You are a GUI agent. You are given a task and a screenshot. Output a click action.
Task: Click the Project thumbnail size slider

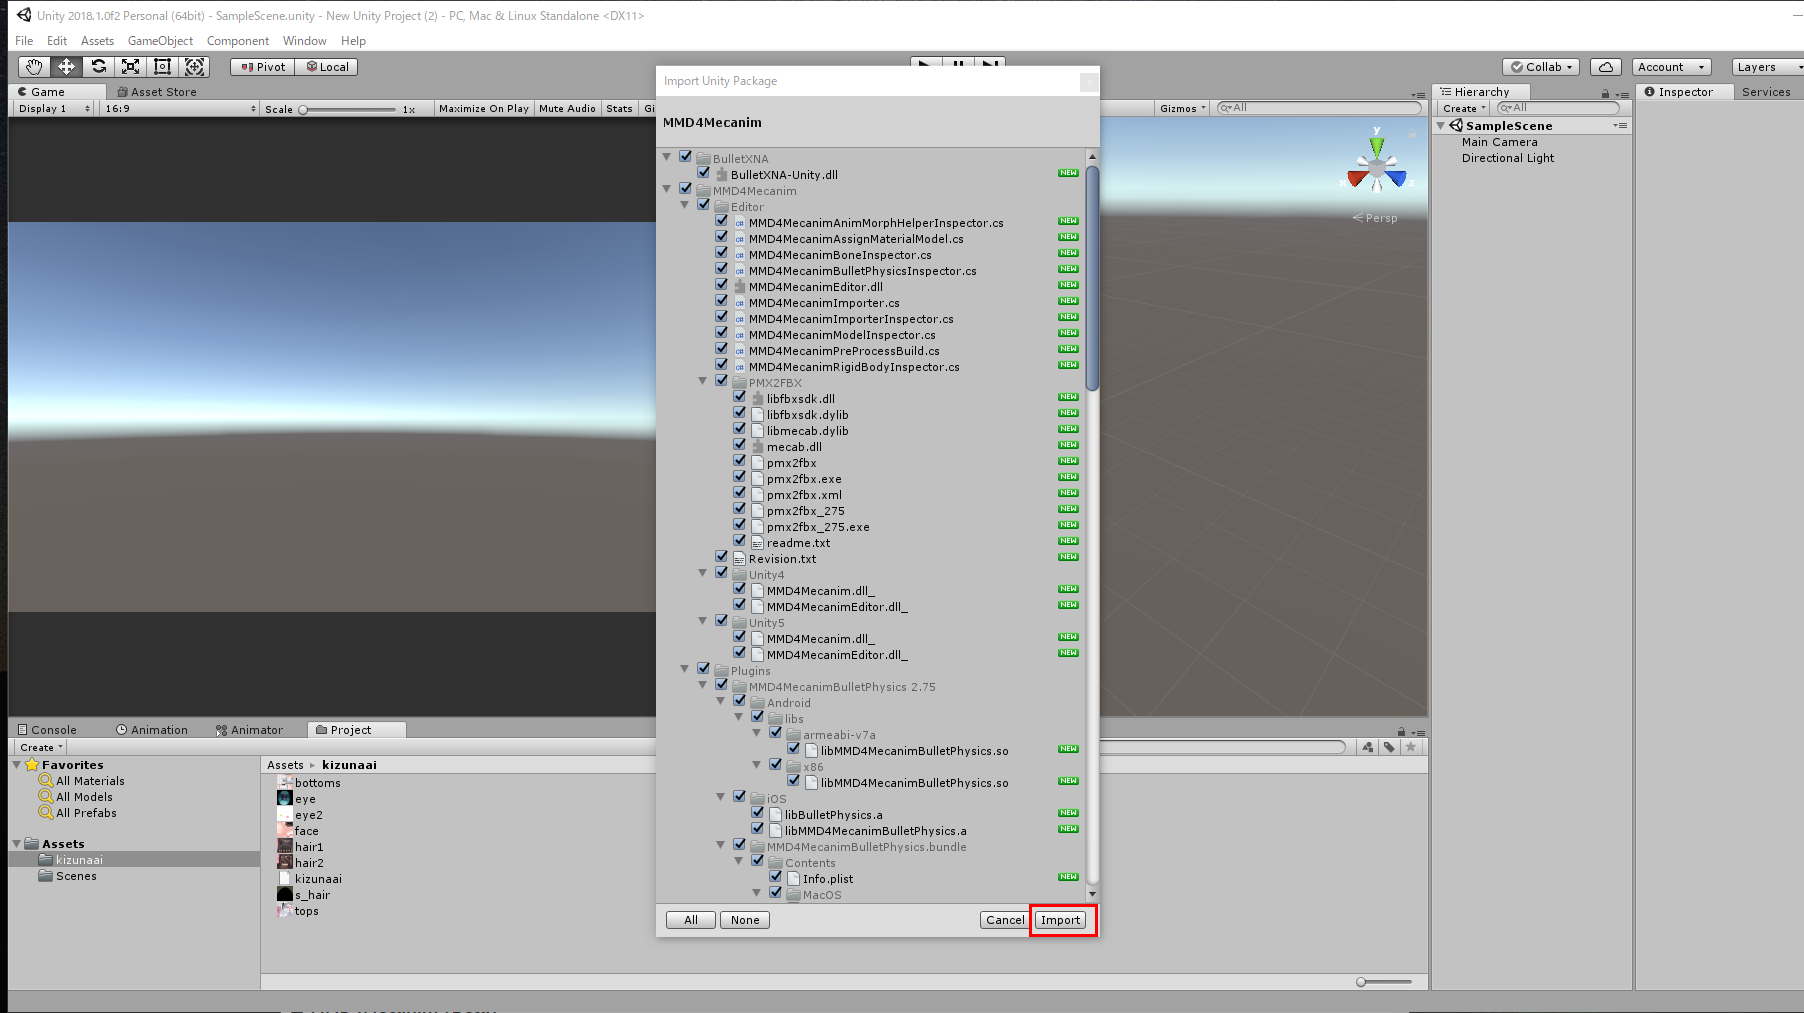coord(1384,982)
